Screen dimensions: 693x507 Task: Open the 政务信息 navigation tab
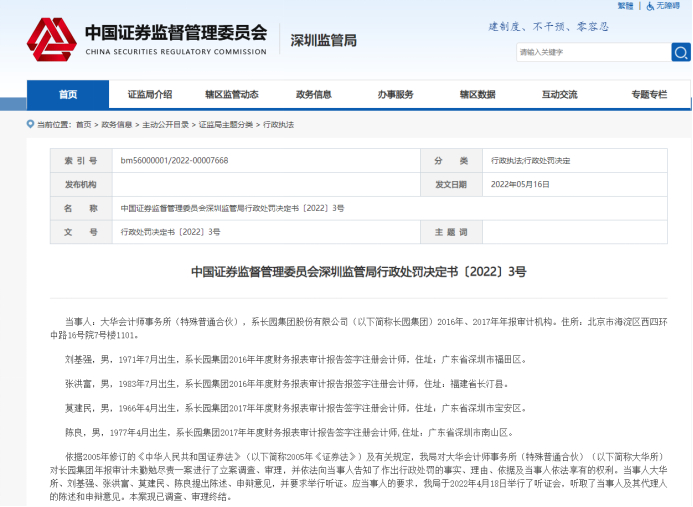coord(314,95)
